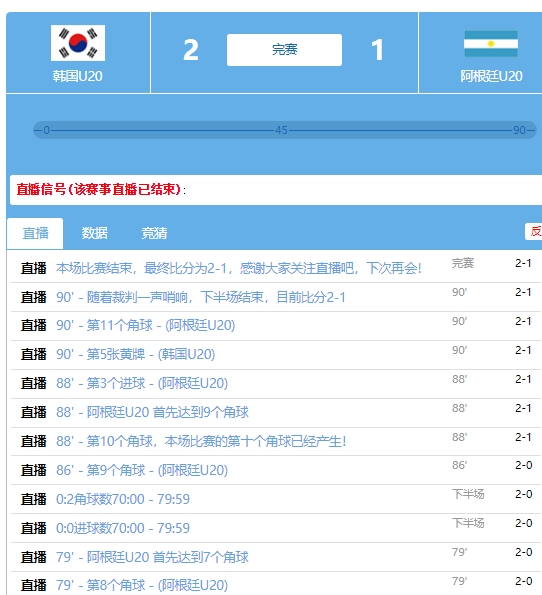542x595 pixels.
Task: Open the match ended final score entry
Action: point(239,268)
